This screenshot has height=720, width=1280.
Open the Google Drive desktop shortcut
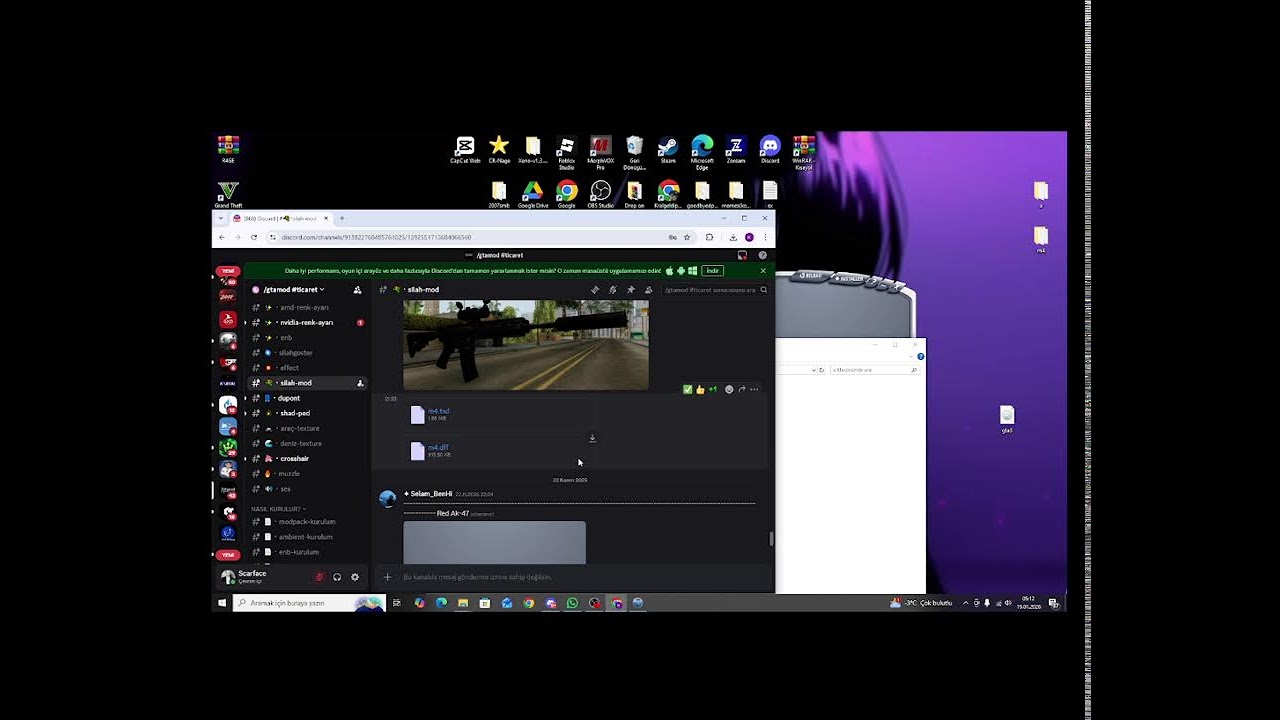[533, 194]
